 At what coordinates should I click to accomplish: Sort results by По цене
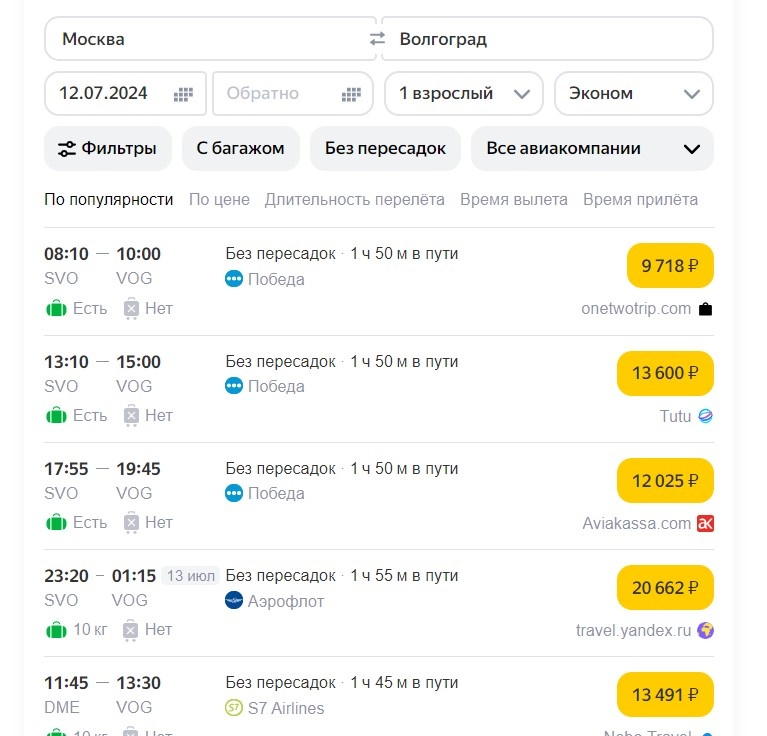pyautogui.click(x=219, y=199)
